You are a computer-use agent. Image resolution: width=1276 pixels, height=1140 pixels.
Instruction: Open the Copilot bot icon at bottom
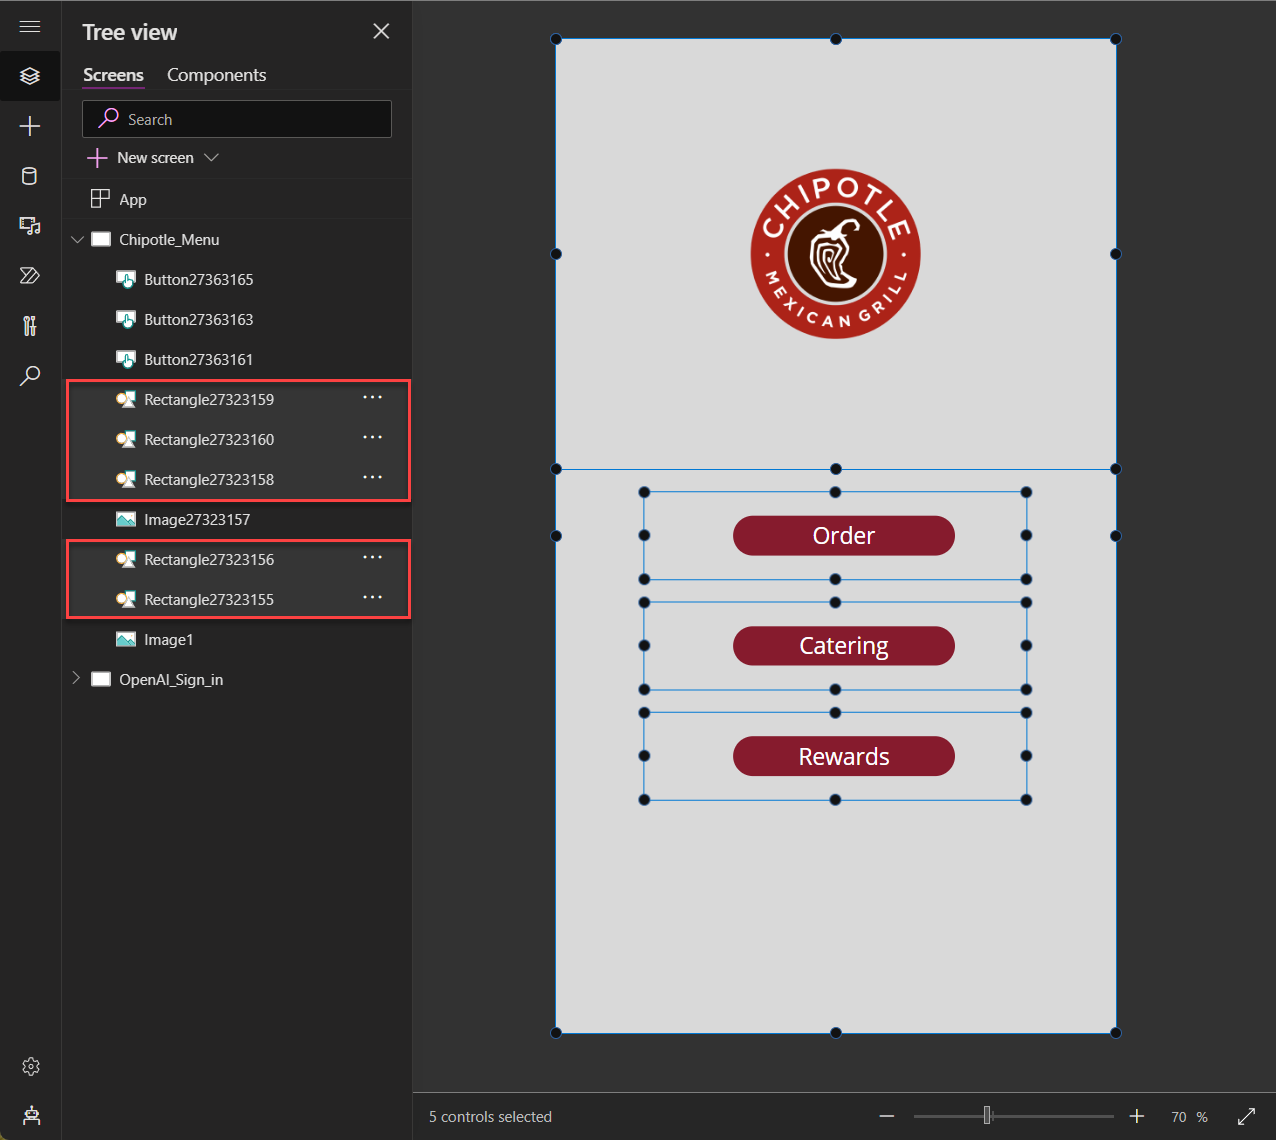[x=30, y=1115]
